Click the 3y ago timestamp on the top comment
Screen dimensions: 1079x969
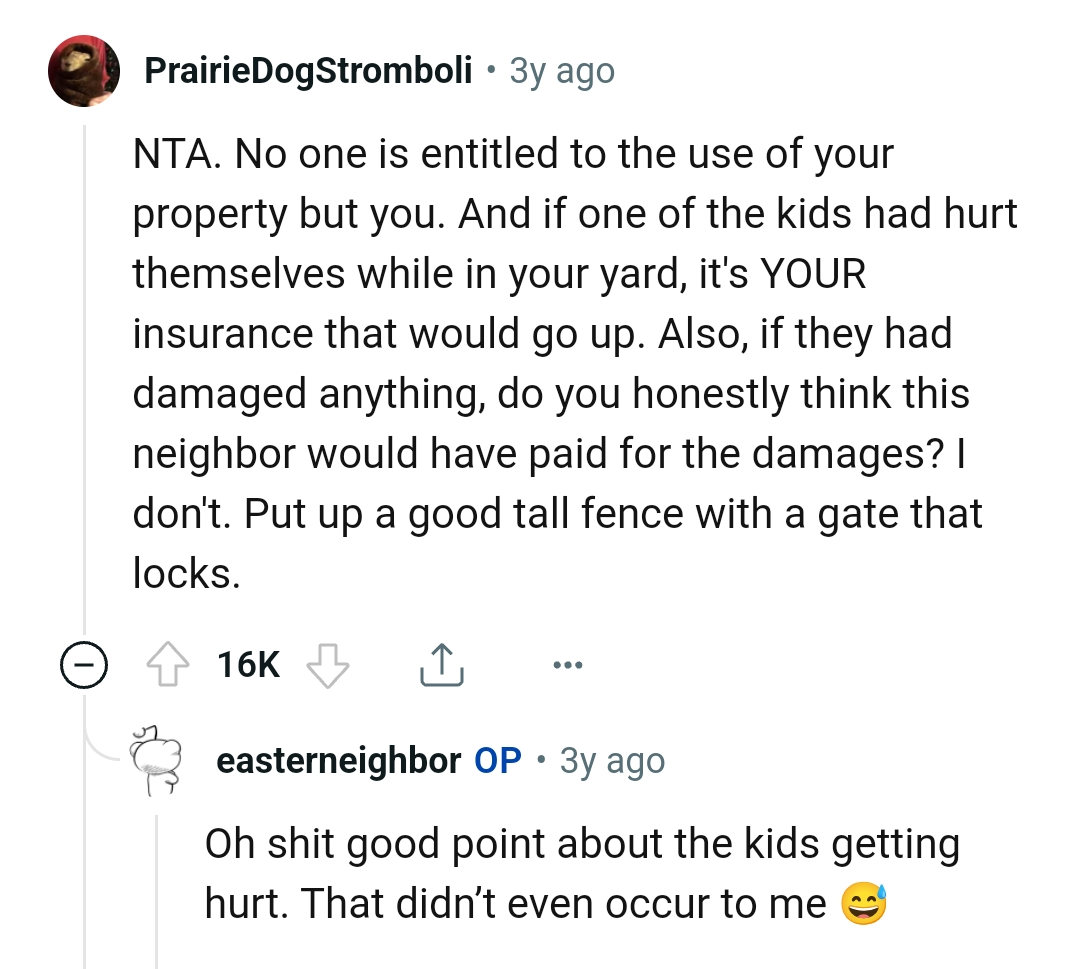point(562,70)
